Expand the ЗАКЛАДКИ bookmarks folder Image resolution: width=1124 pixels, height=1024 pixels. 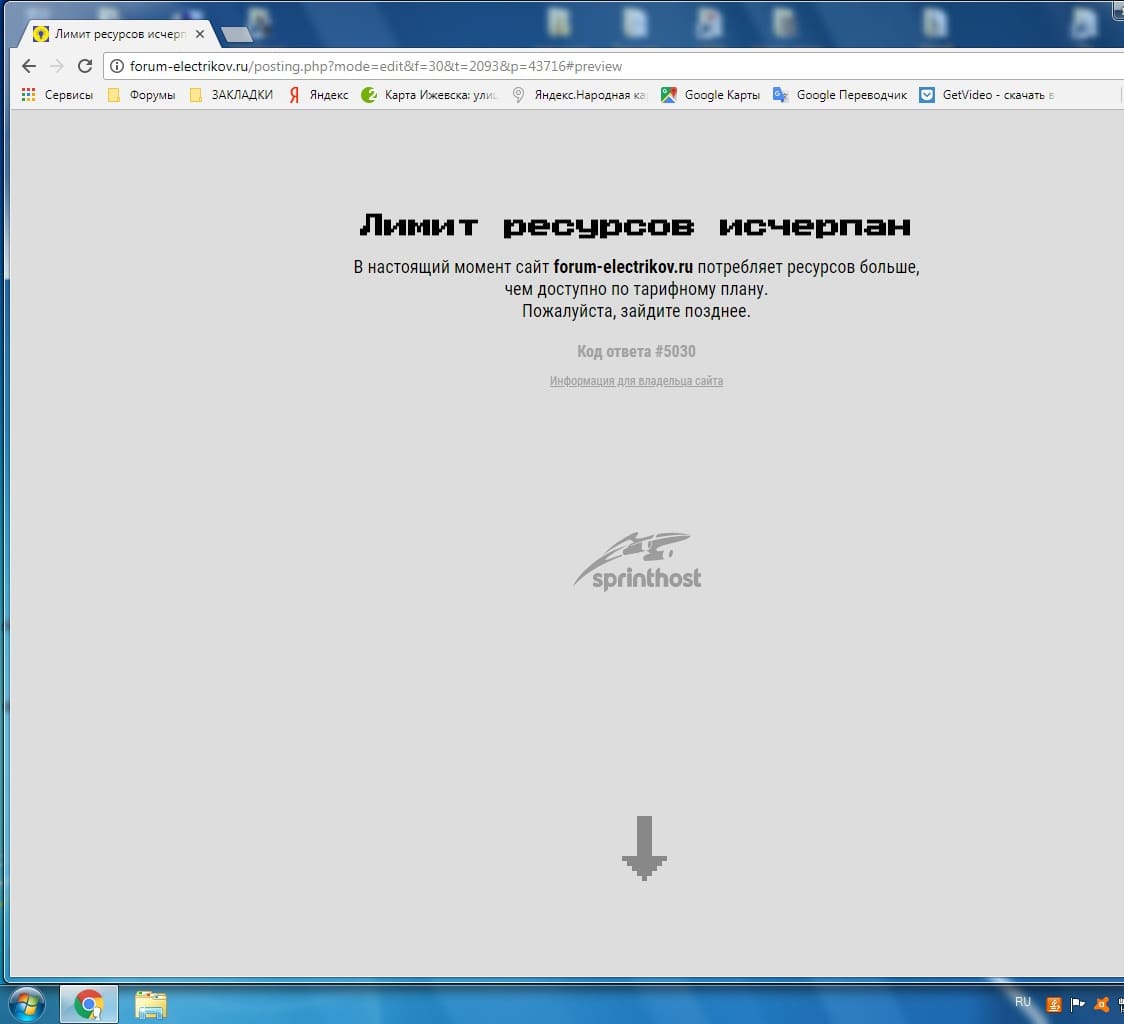coord(231,95)
